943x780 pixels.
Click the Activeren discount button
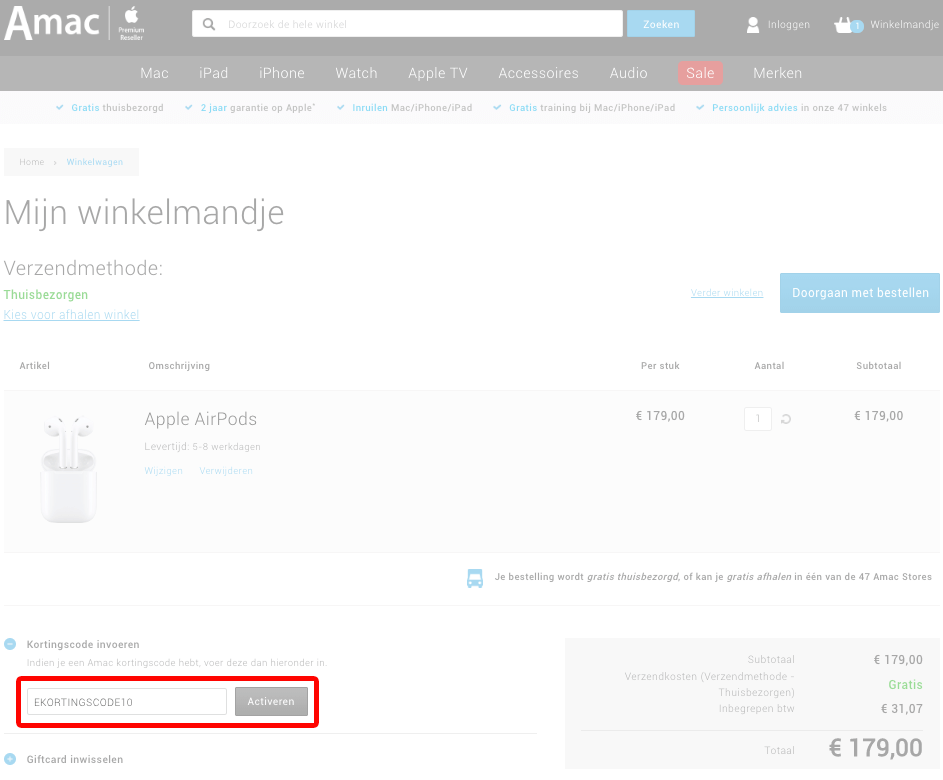pyautogui.click(x=271, y=702)
